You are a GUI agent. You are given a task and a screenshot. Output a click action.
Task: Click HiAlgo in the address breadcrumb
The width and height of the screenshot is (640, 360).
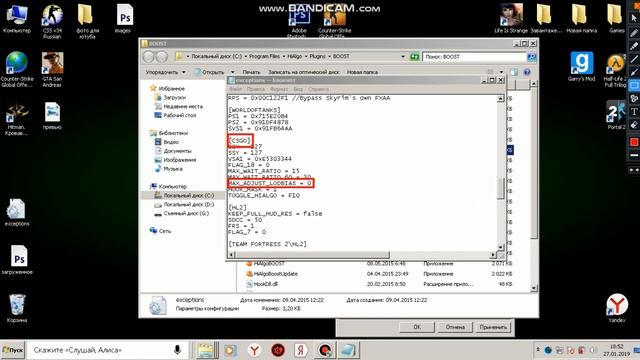click(x=294, y=56)
